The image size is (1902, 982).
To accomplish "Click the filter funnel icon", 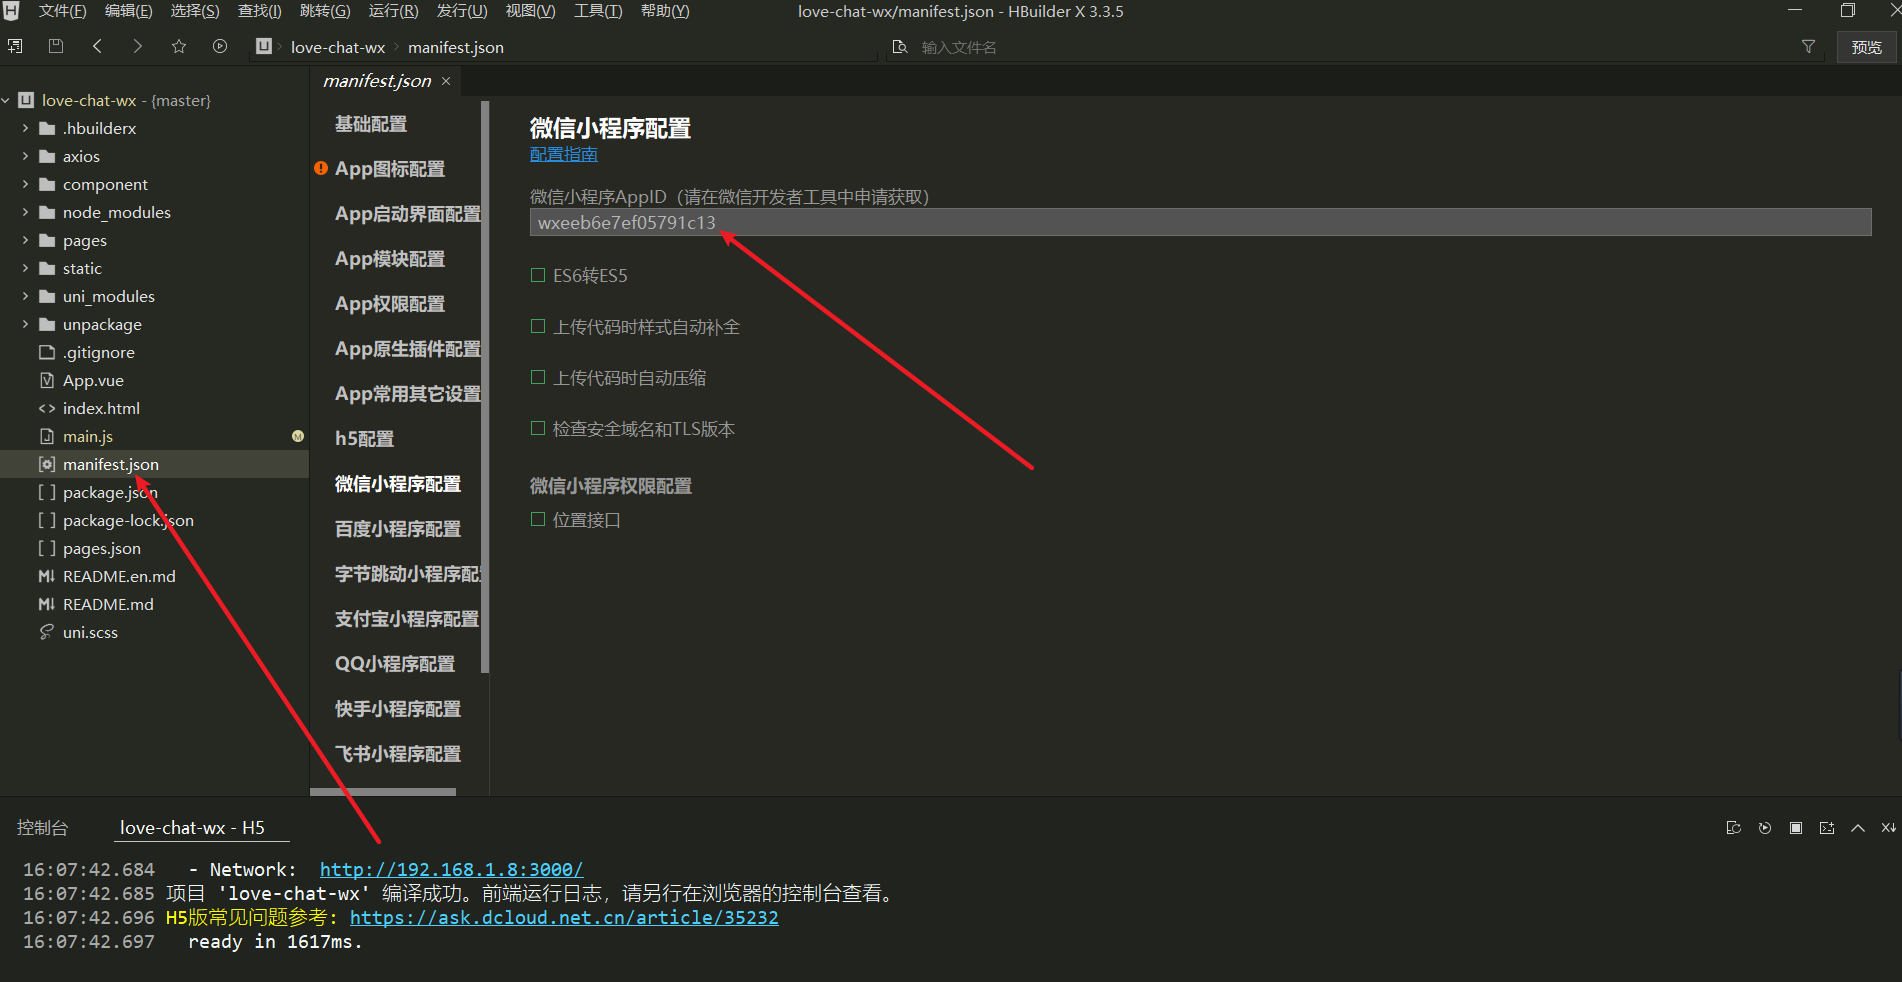I will point(1808,47).
